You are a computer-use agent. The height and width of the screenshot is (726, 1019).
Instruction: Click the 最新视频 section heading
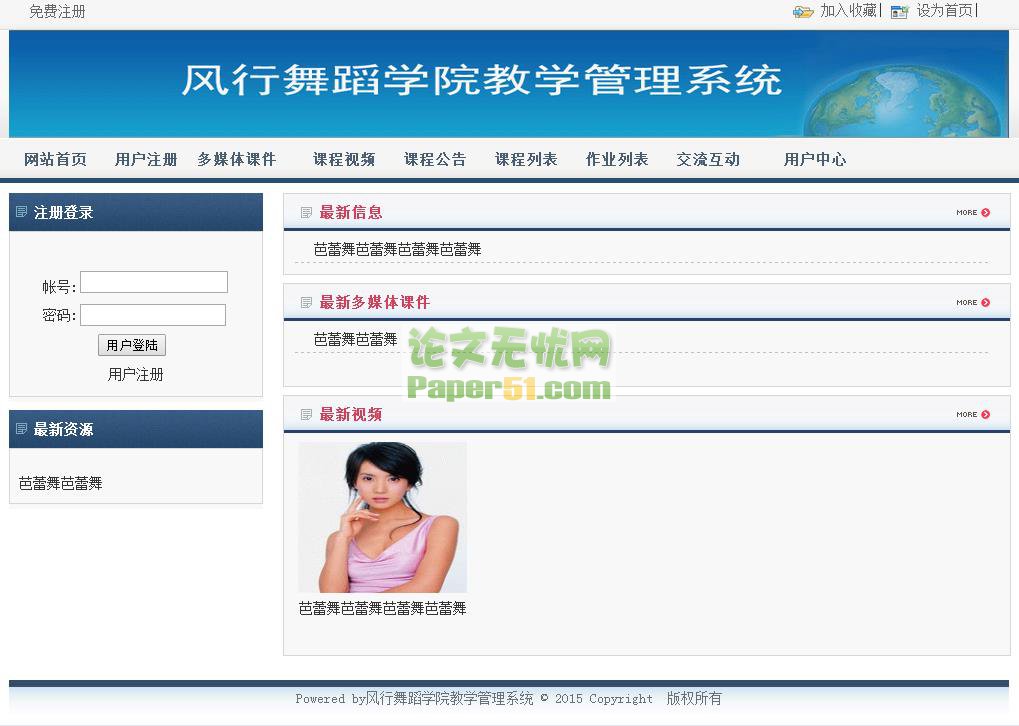[x=351, y=414]
